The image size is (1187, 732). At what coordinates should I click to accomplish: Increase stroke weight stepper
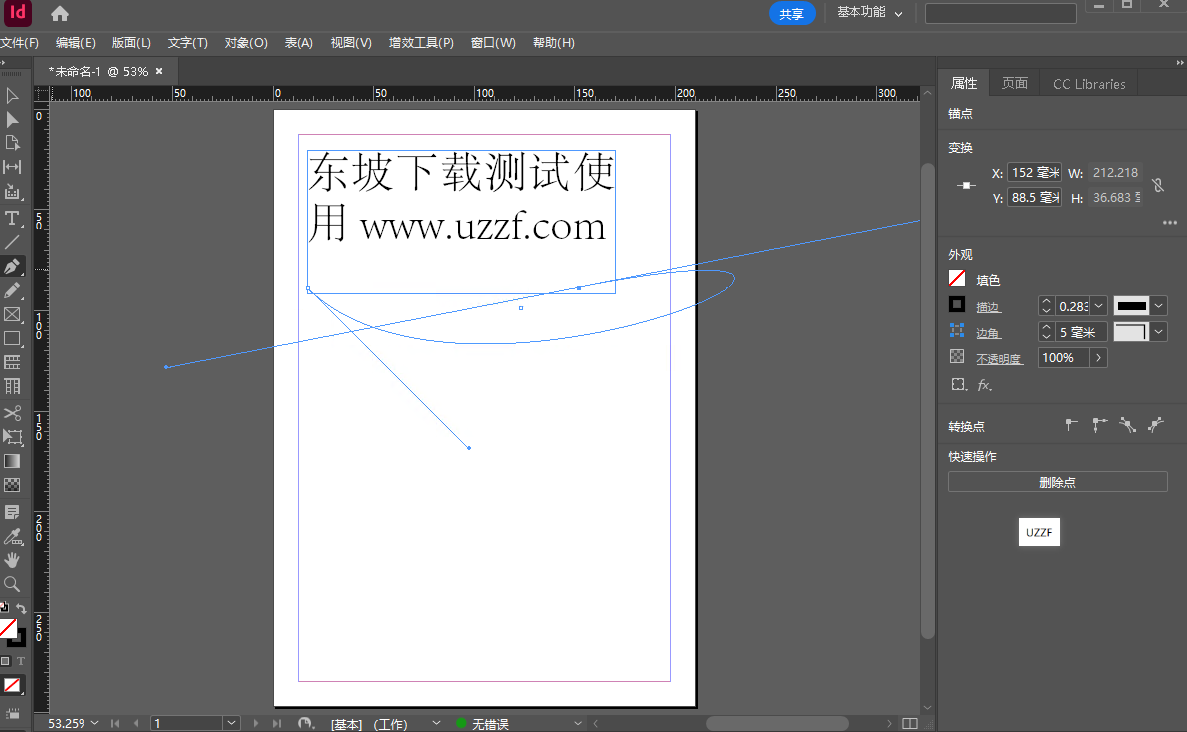coord(1046,301)
